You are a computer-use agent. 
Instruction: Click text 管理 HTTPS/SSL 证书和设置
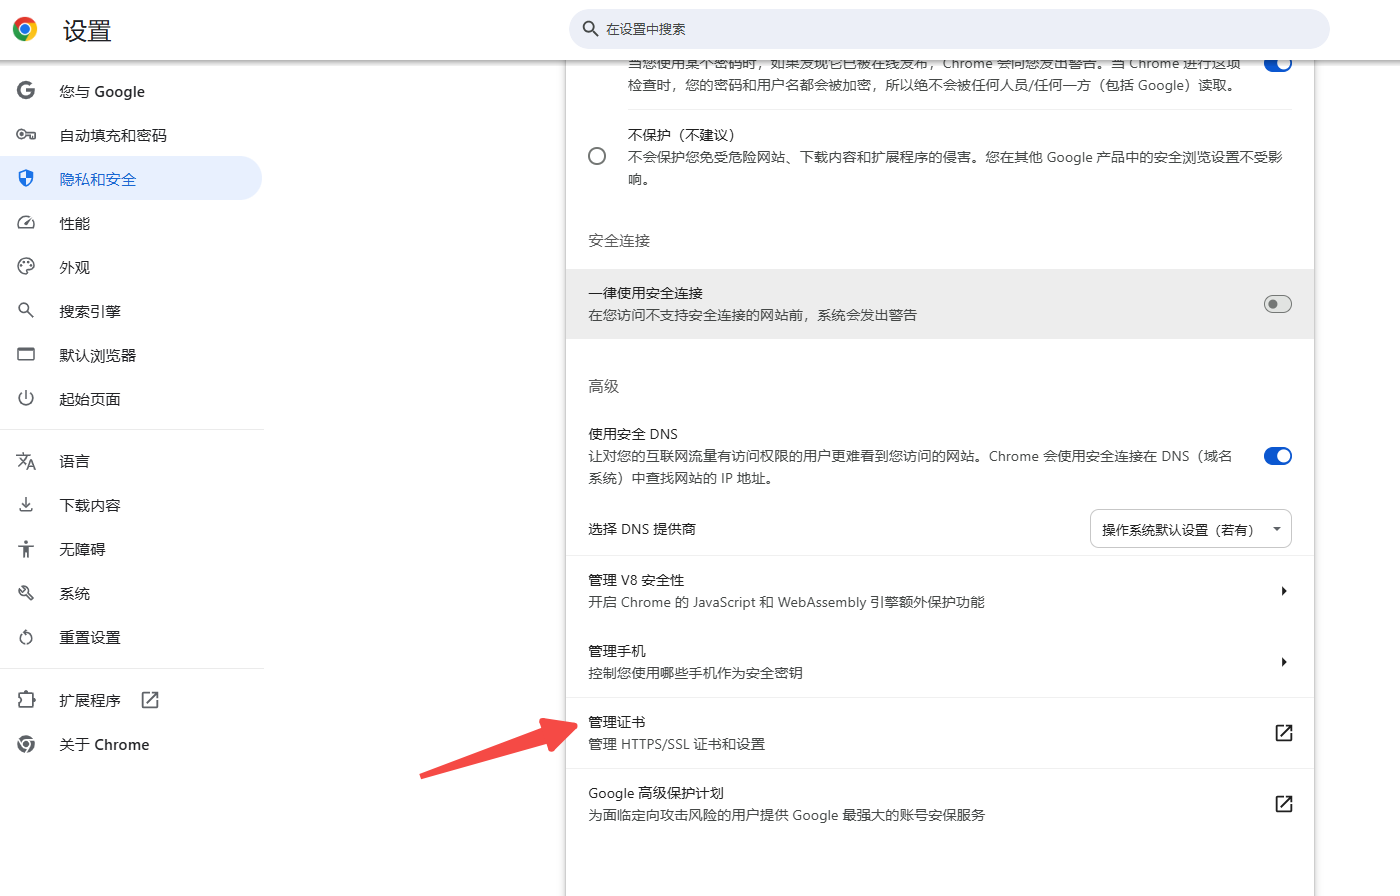(677, 744)
